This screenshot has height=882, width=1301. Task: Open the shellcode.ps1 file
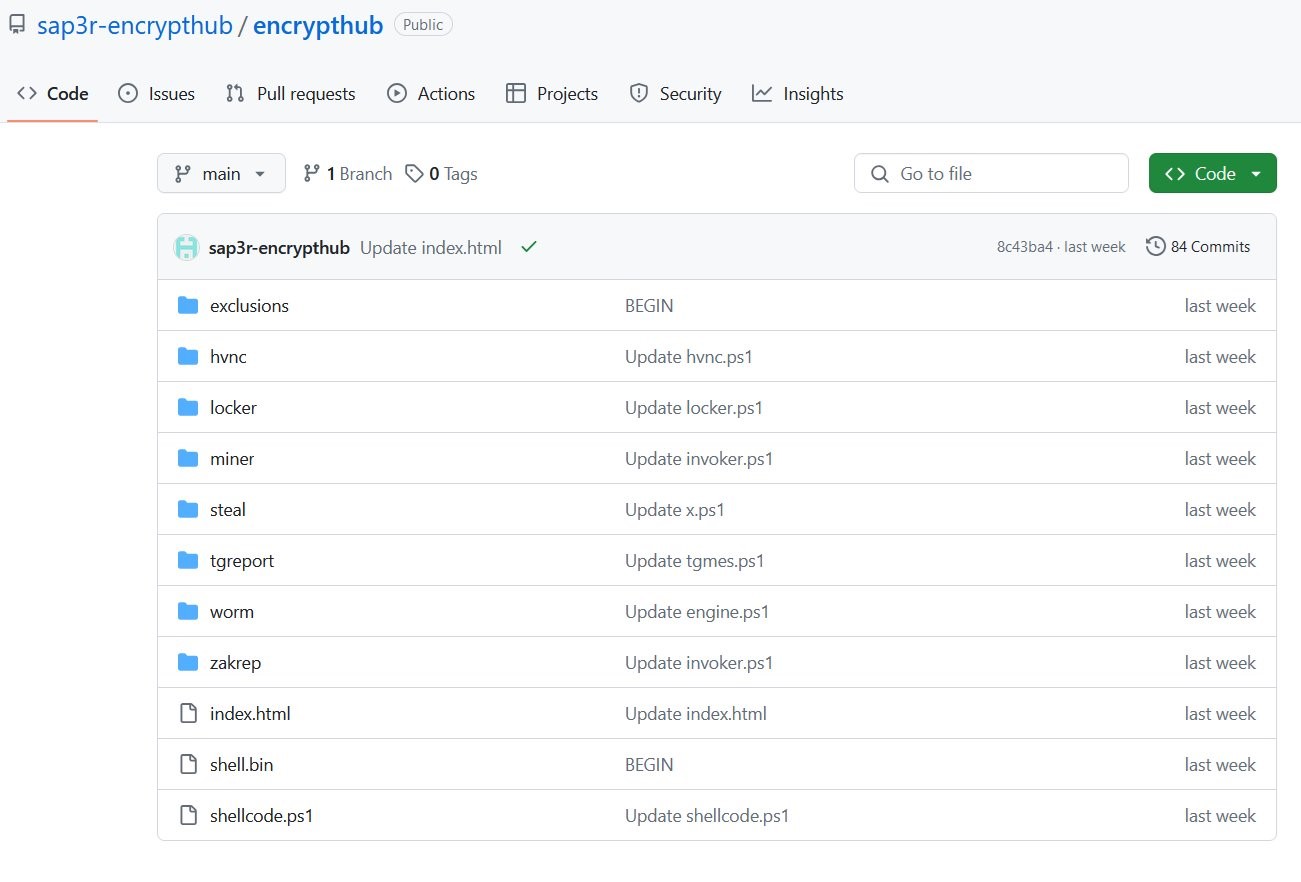(261, 815)
